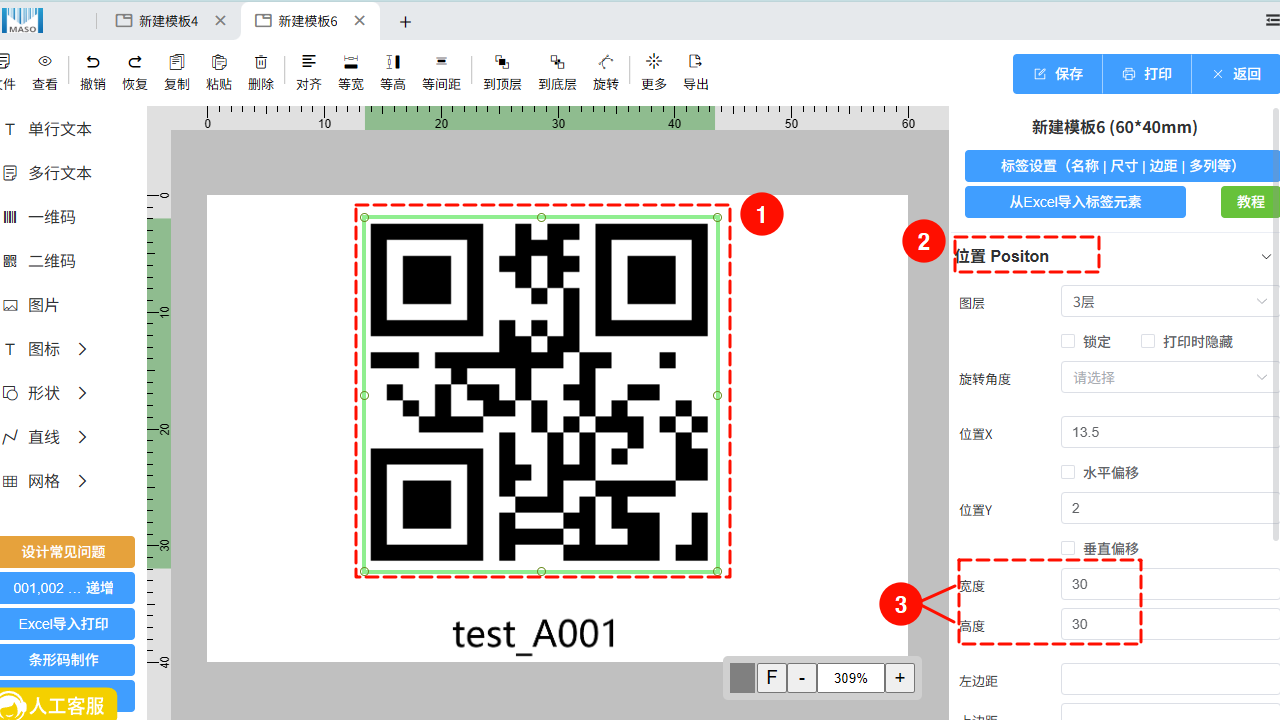Add 单行文本 single-line text element
The height and width of the screenshot is (720, 1280).
click(60, 129)
